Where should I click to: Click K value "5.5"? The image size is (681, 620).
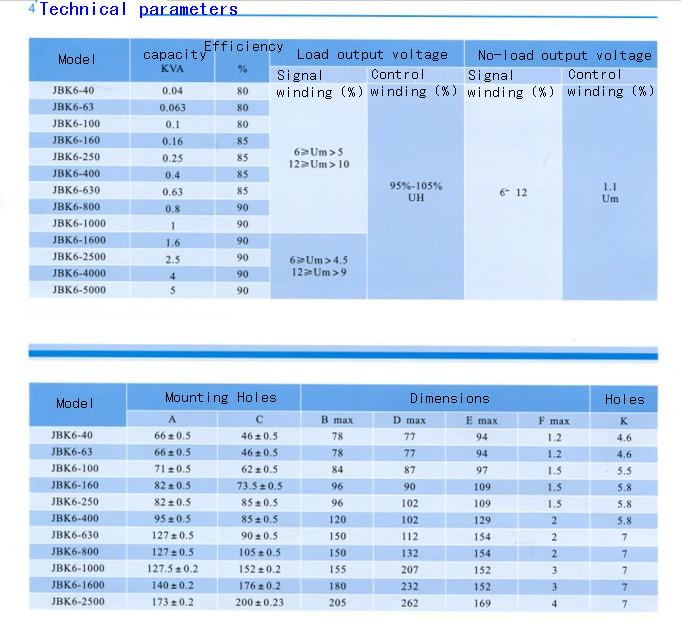[624, 471]
